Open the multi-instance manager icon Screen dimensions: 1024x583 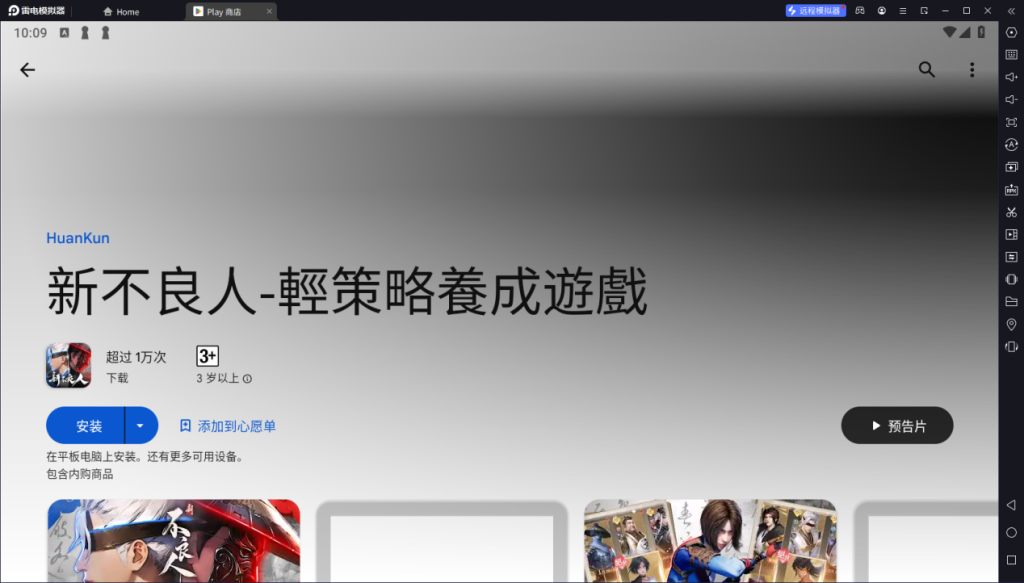tap(1011, 167)
